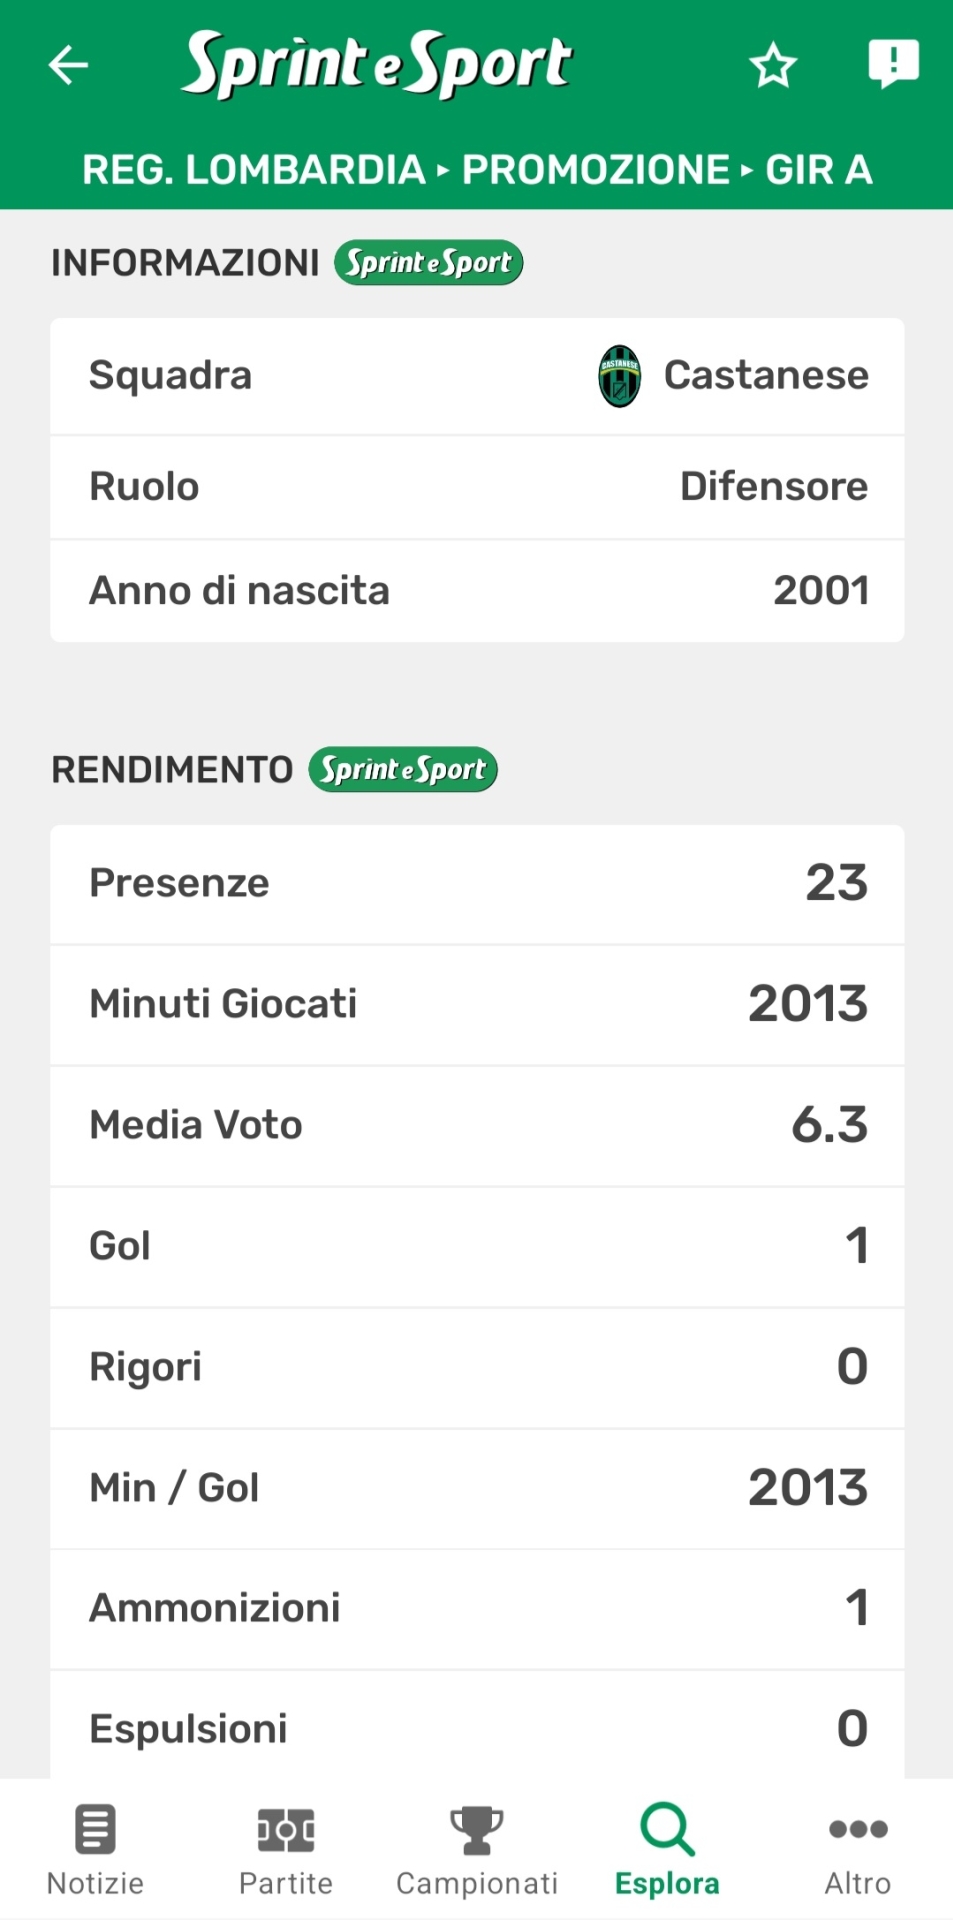The width and height of the screenshot is (953, 1920).
Task: Tap the Sprint e Sport badge beside INFORMAZIONI
Action: [x=428, y=263]
